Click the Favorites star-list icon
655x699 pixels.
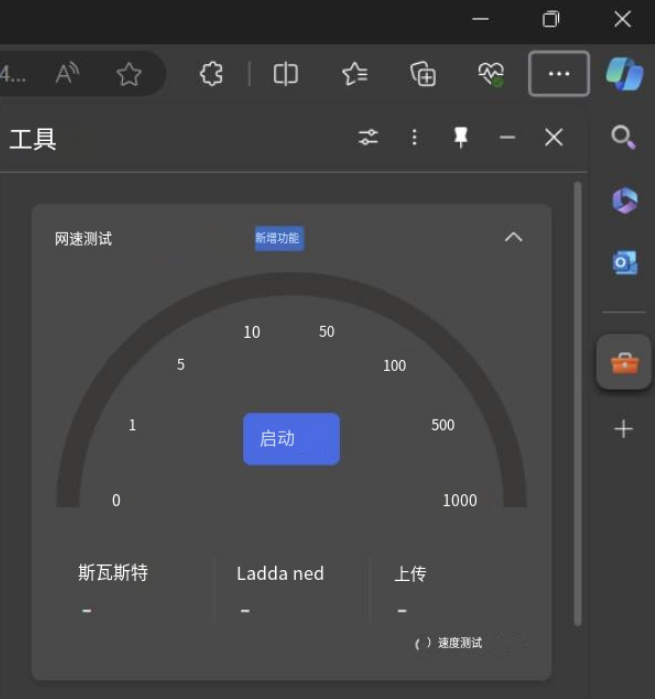pyautogui.click(x=354, y=74)
